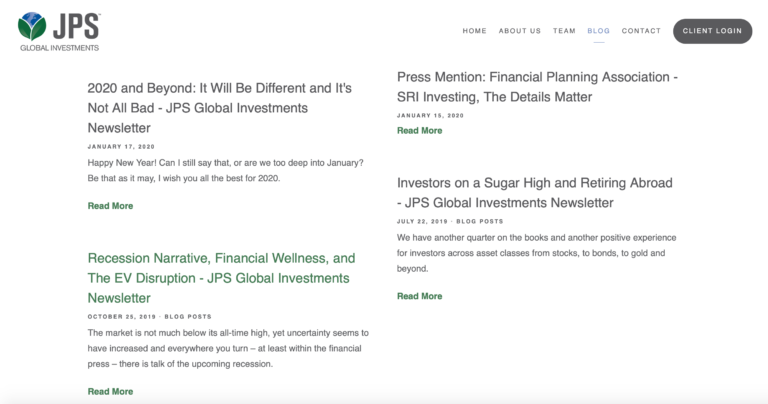Open the Team navigation link
Image resolution: width=768 pixels, height=404 pixels.
[x=564, y=31]
